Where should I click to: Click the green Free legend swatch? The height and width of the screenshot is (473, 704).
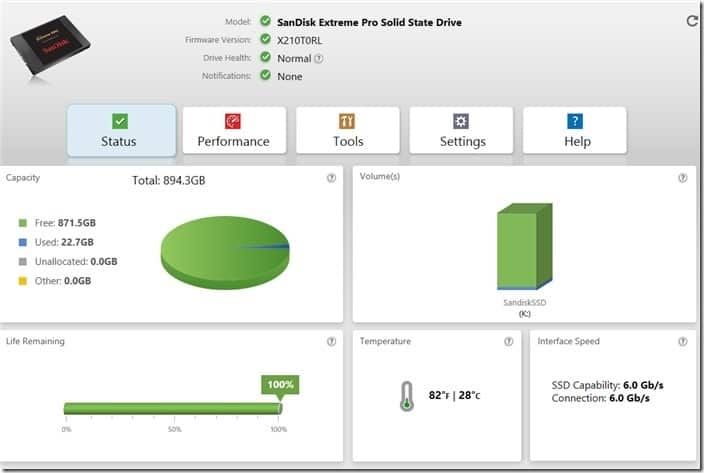[22, 223]
